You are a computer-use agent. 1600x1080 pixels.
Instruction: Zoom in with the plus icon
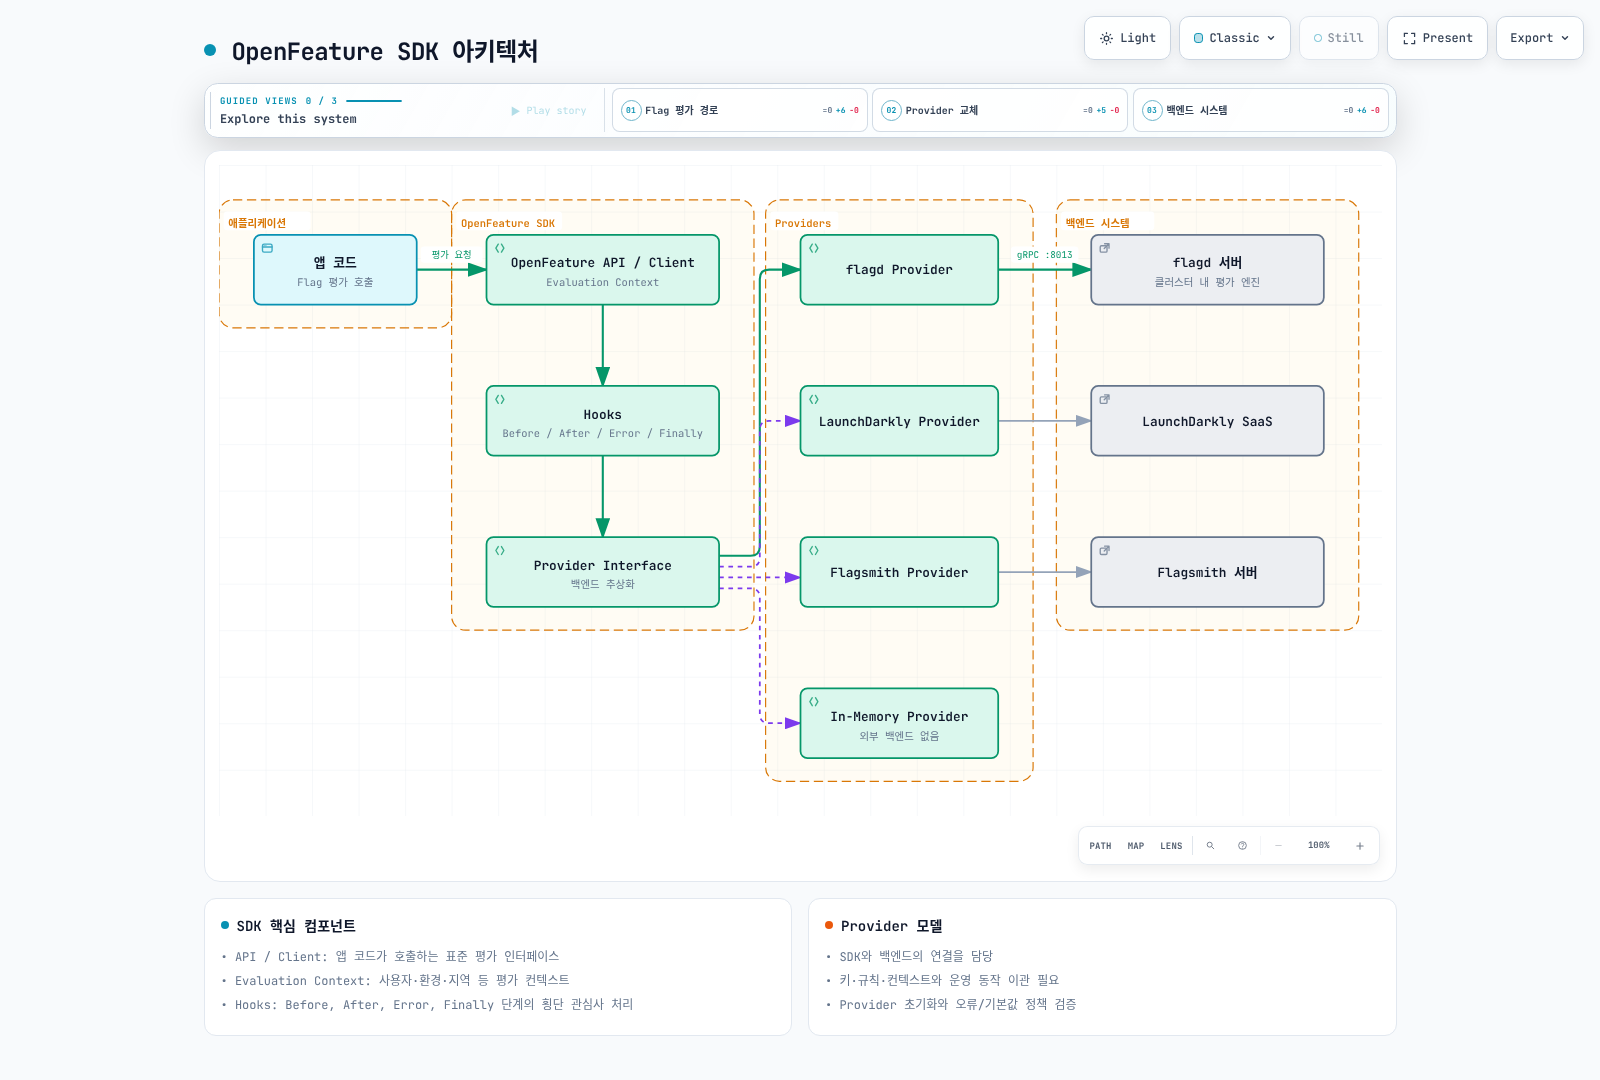tap(1360, 846)
